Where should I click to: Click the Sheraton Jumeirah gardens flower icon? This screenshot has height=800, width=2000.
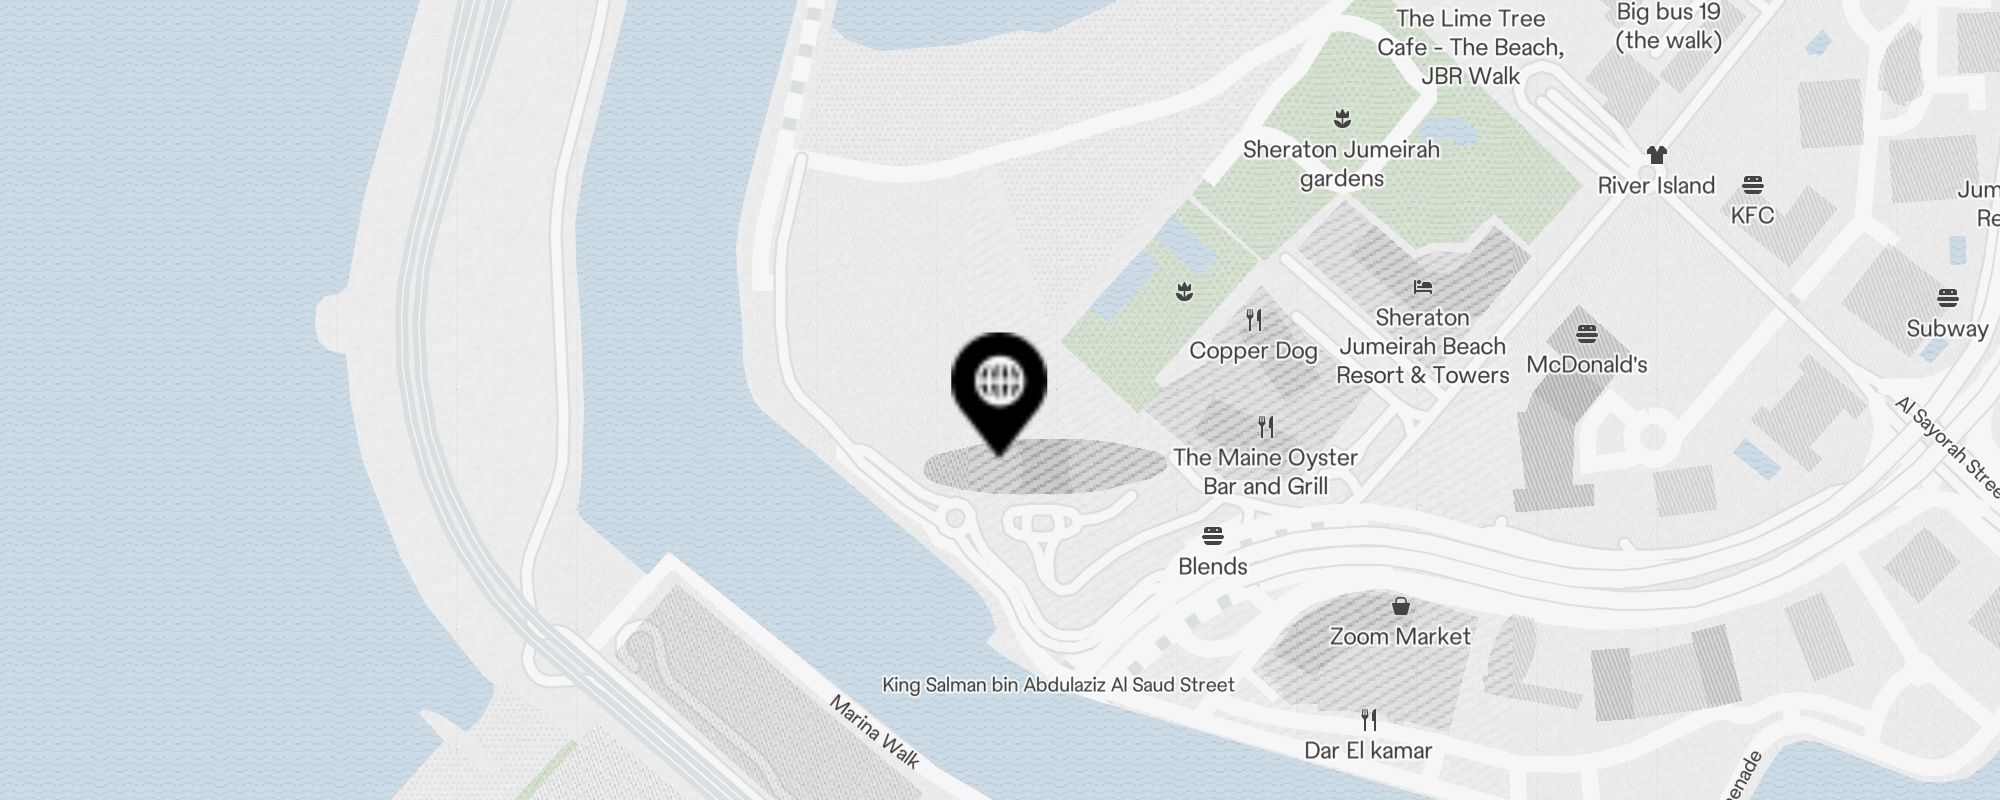click(1342, 119)
